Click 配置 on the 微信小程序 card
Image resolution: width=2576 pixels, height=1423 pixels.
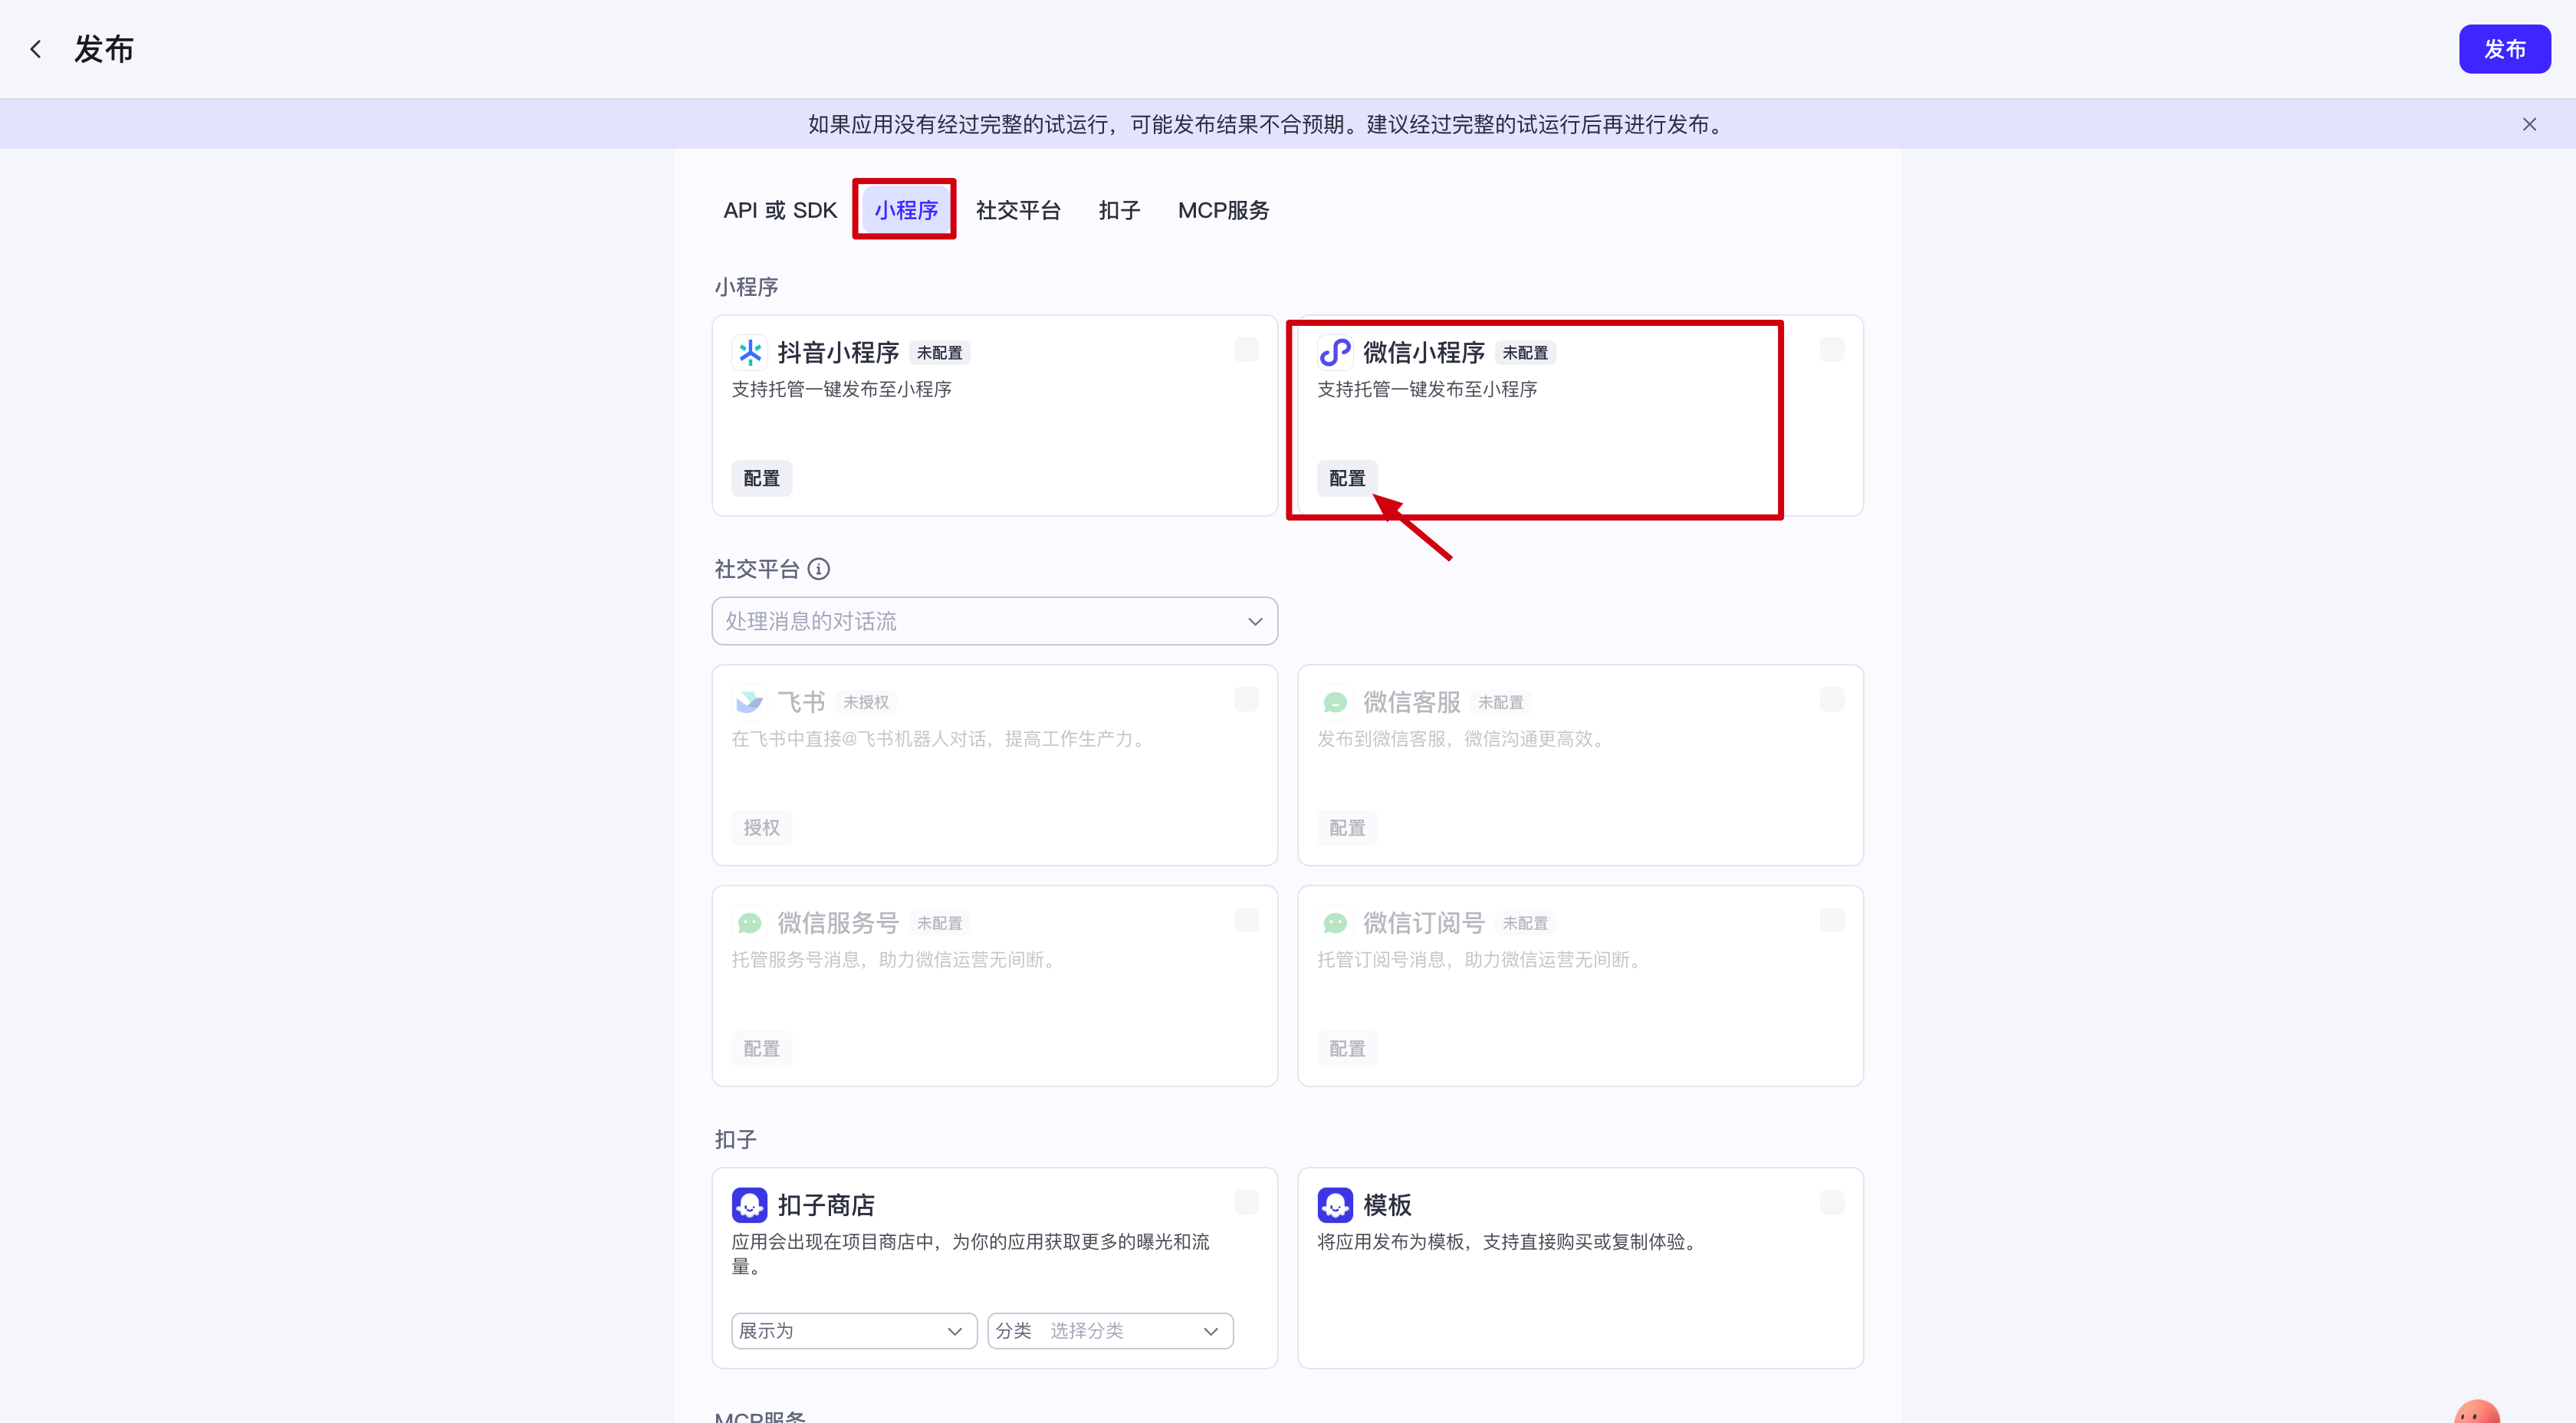coord(1346,478)
